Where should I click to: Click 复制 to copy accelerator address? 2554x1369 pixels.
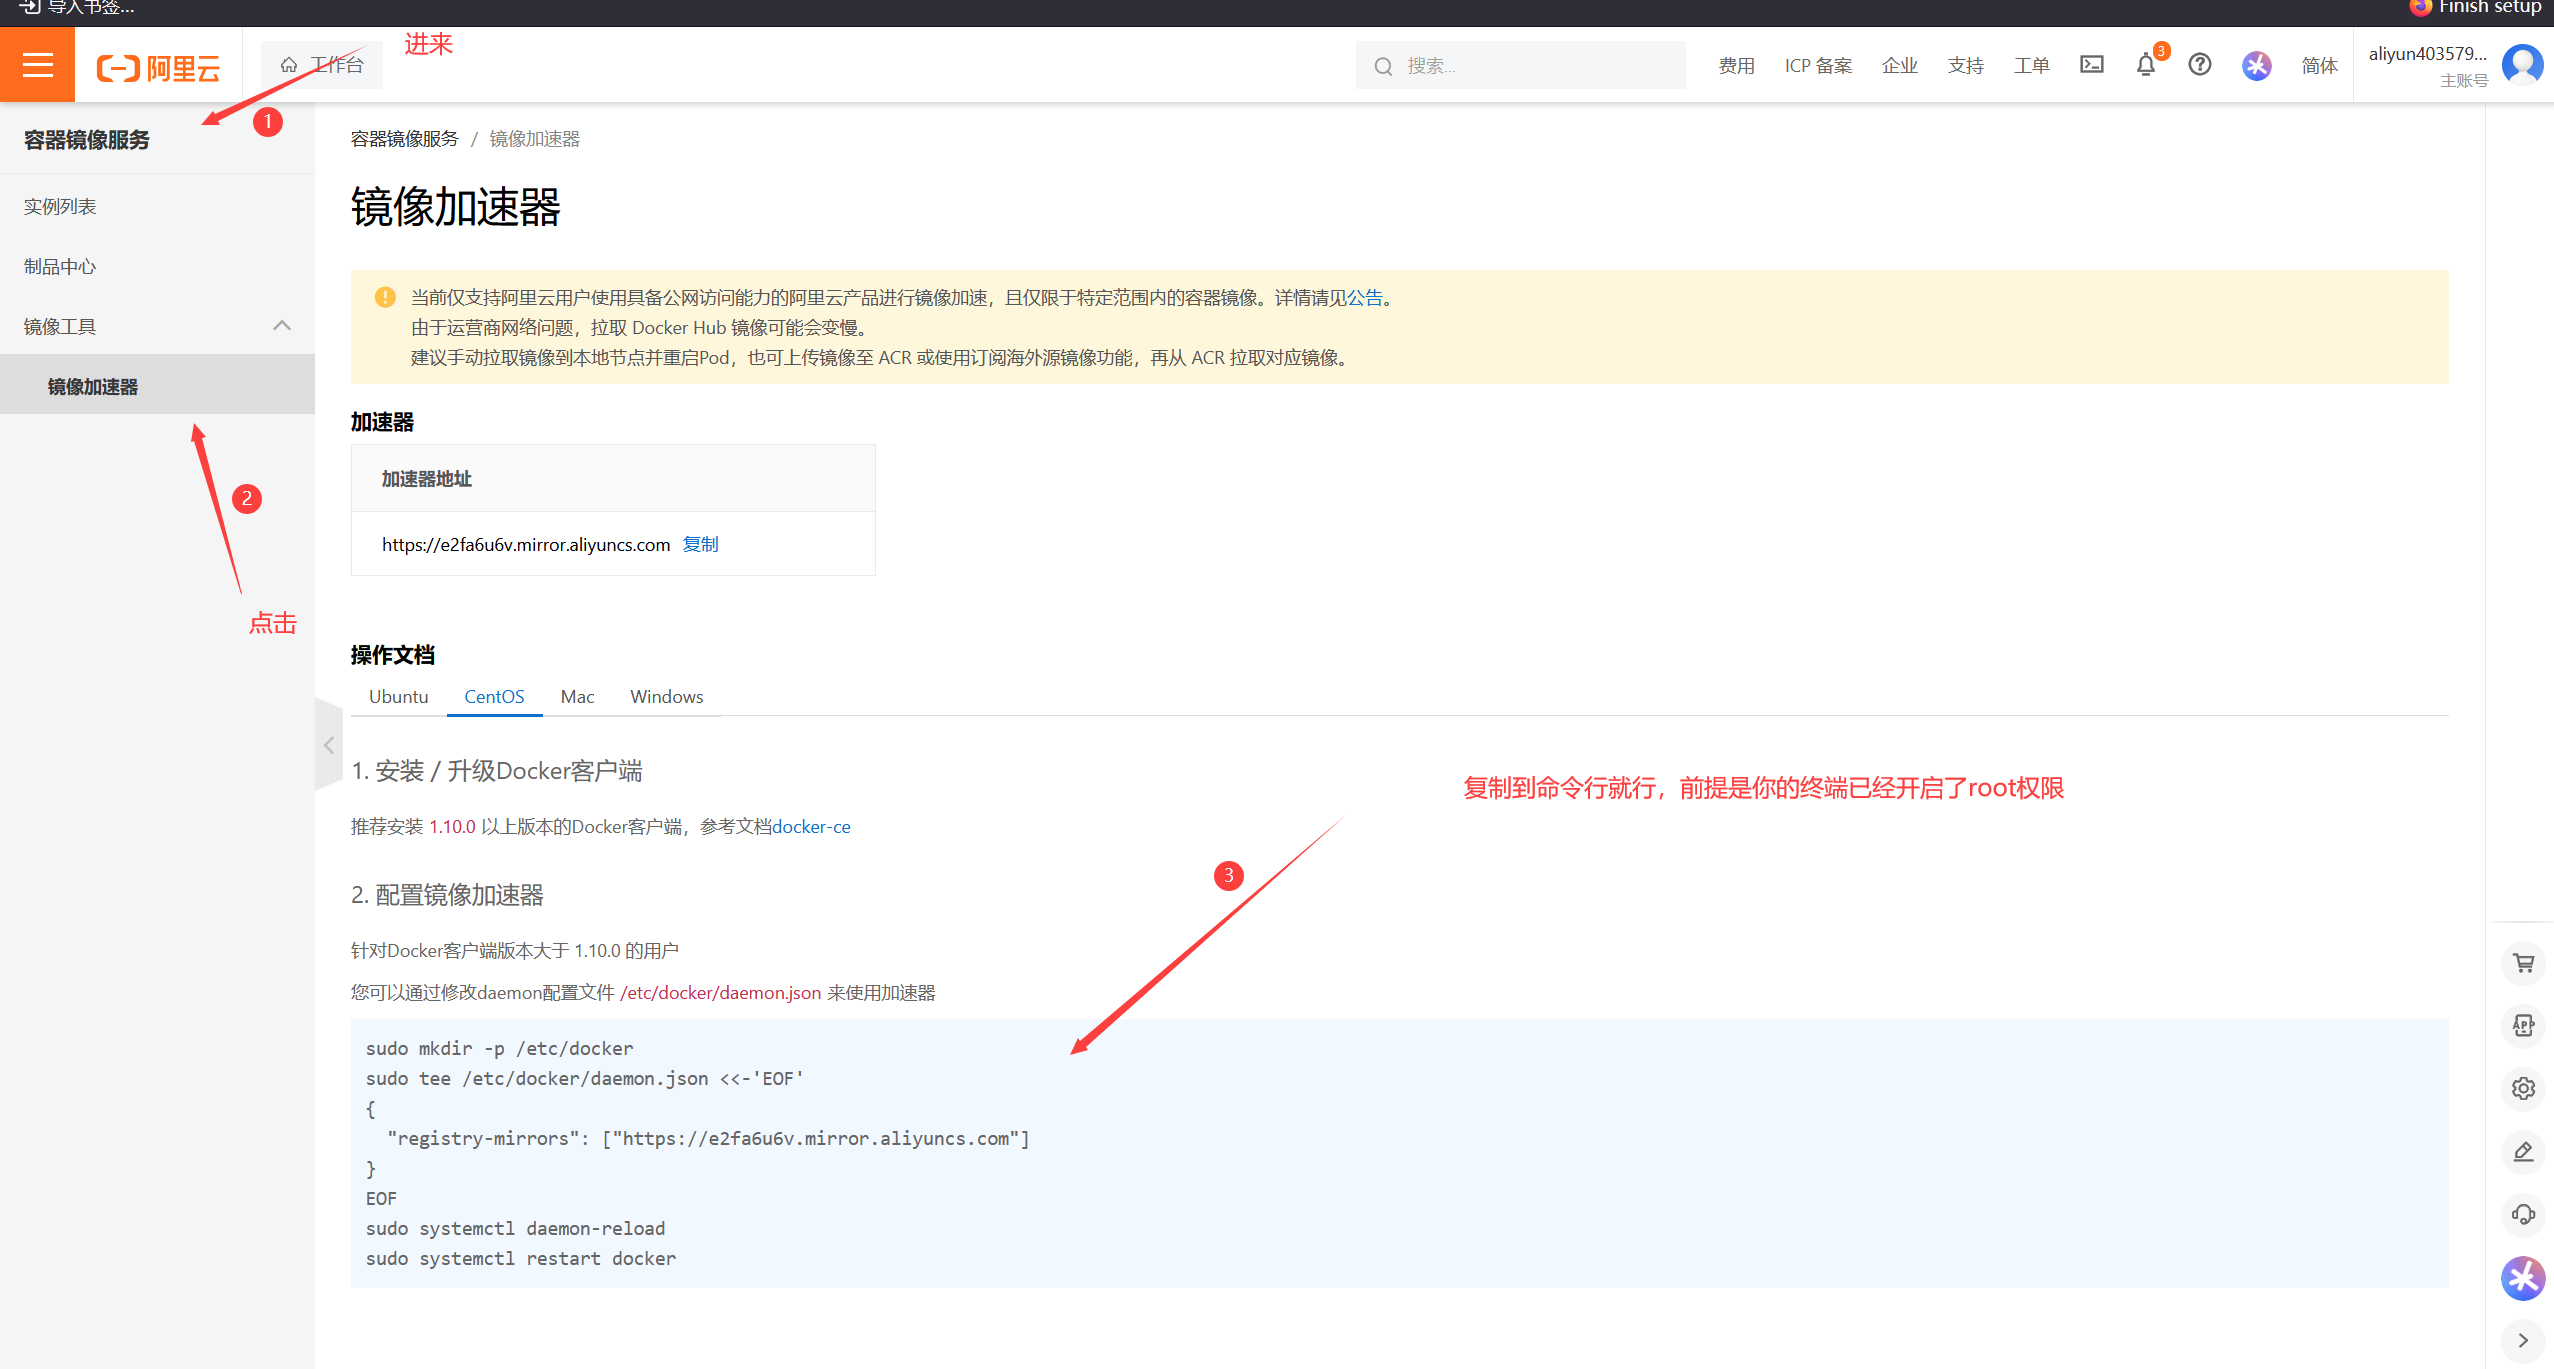click(700, 544)
